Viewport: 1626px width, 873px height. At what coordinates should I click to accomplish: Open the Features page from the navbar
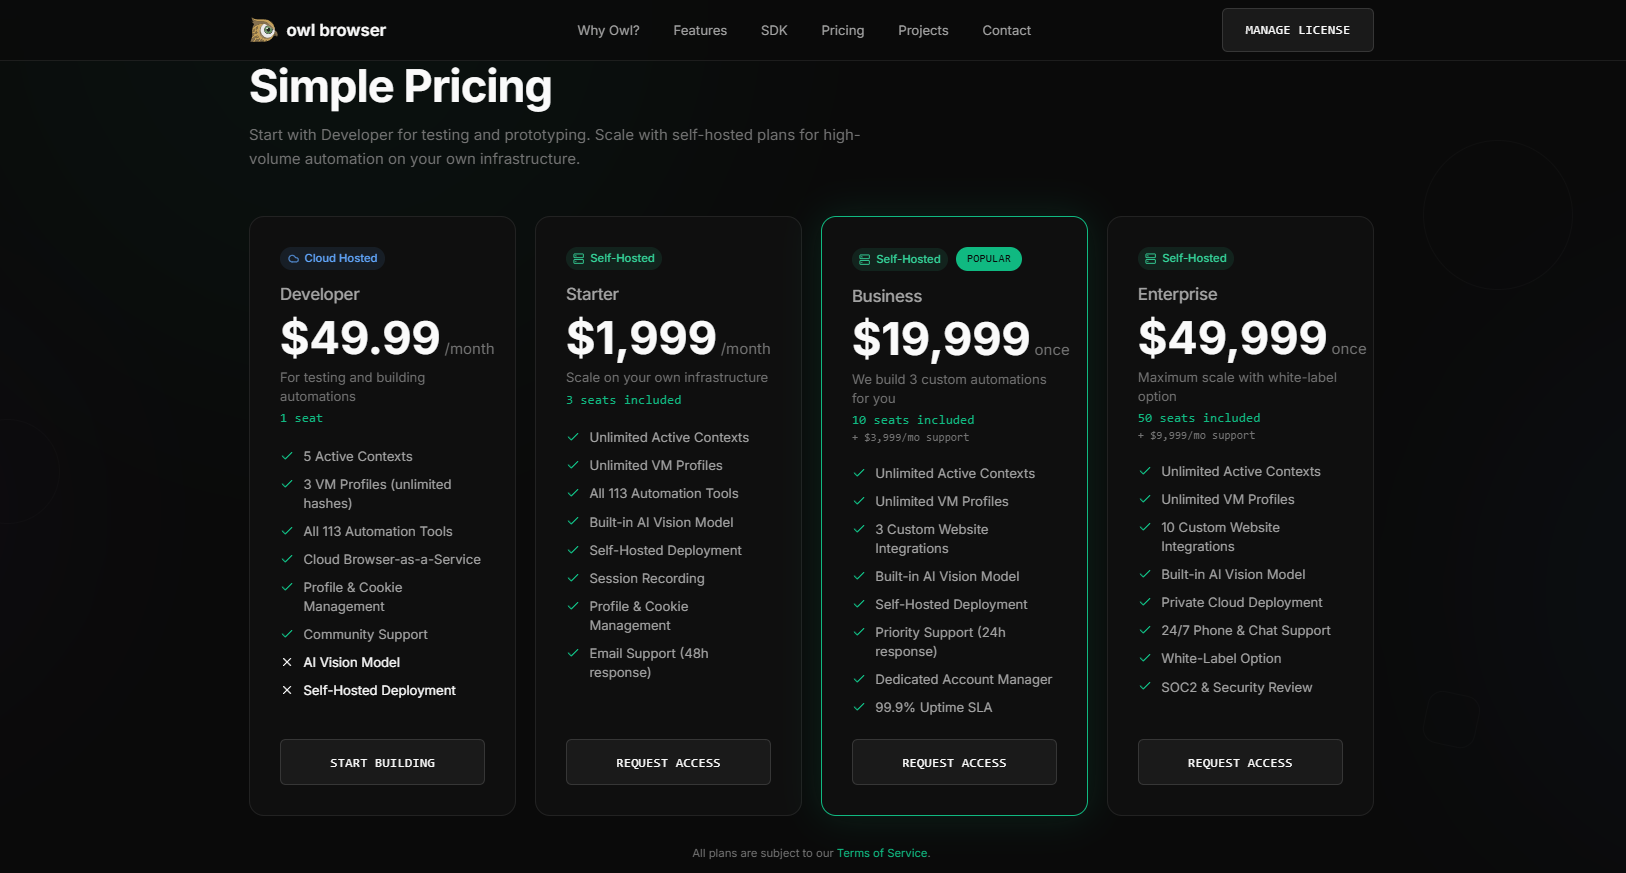(x=700, y=30)
